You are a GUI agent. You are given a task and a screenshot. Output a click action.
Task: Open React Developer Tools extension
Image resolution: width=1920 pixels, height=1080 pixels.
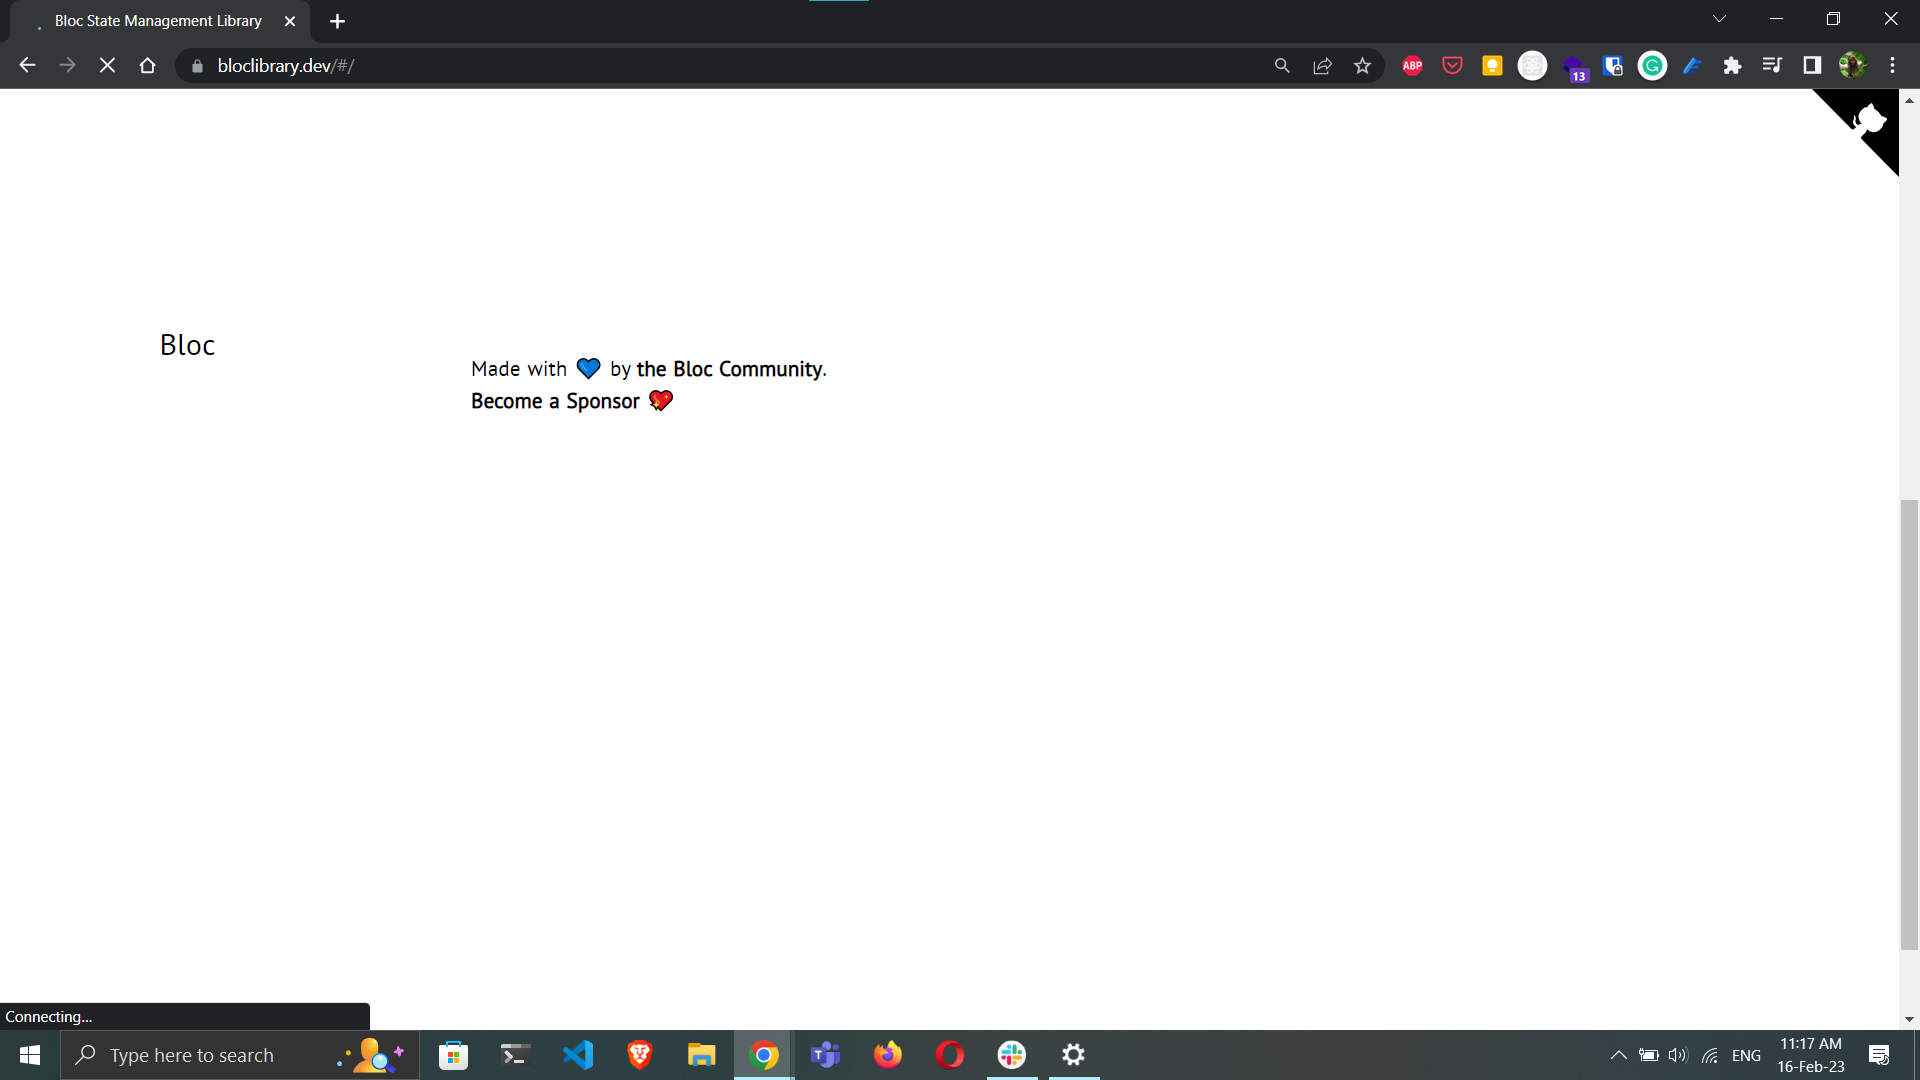pyautogui.click(x=1533, y=65)
